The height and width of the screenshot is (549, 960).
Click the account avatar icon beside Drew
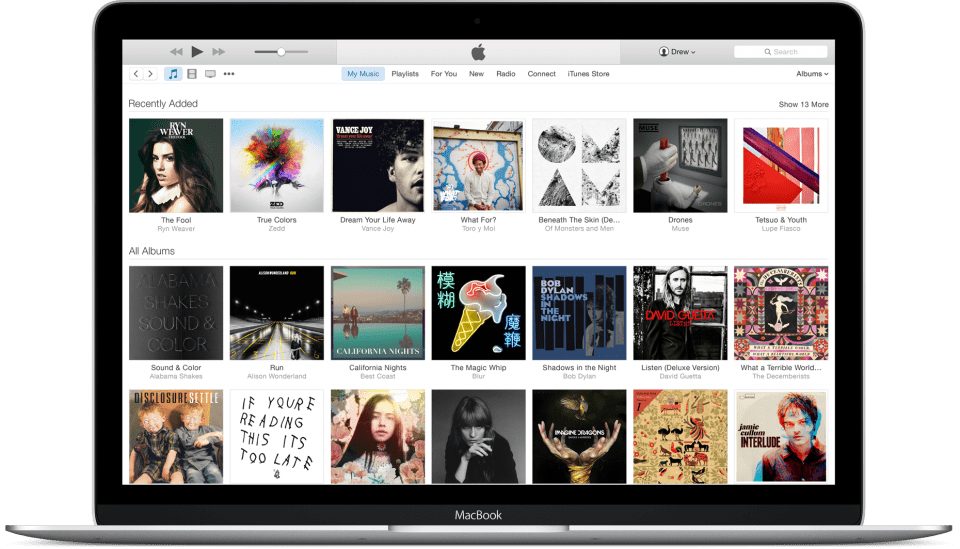pyautogui.click(x=664, y=52)
